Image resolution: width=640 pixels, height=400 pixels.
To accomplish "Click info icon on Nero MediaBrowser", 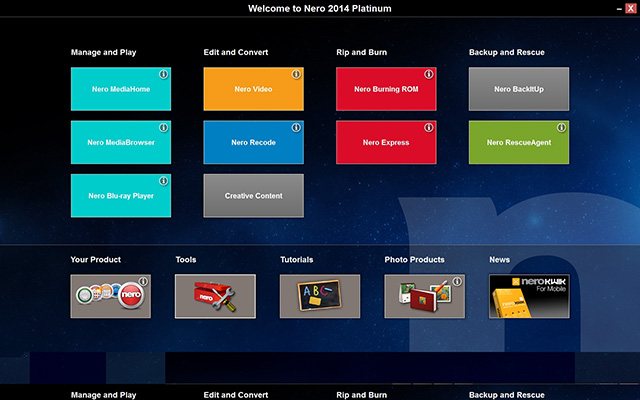I will 163,128.
